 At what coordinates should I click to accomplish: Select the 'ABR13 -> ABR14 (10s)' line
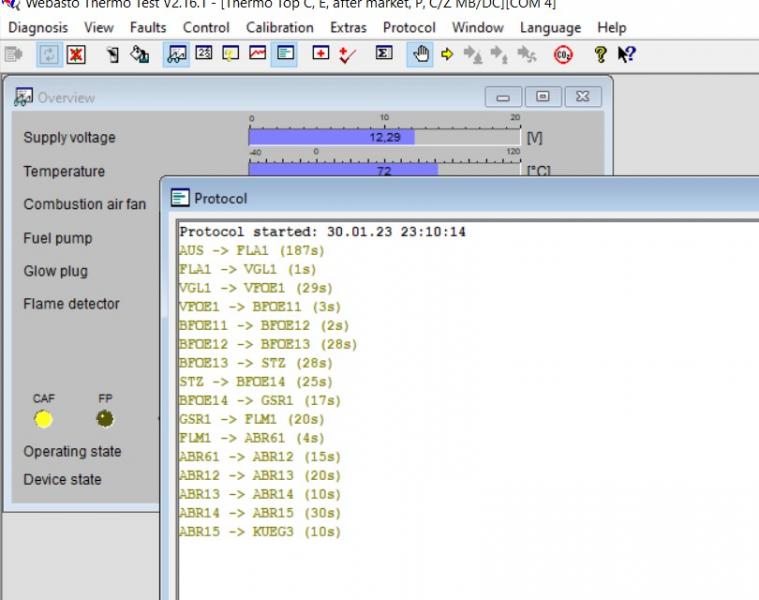260,495
